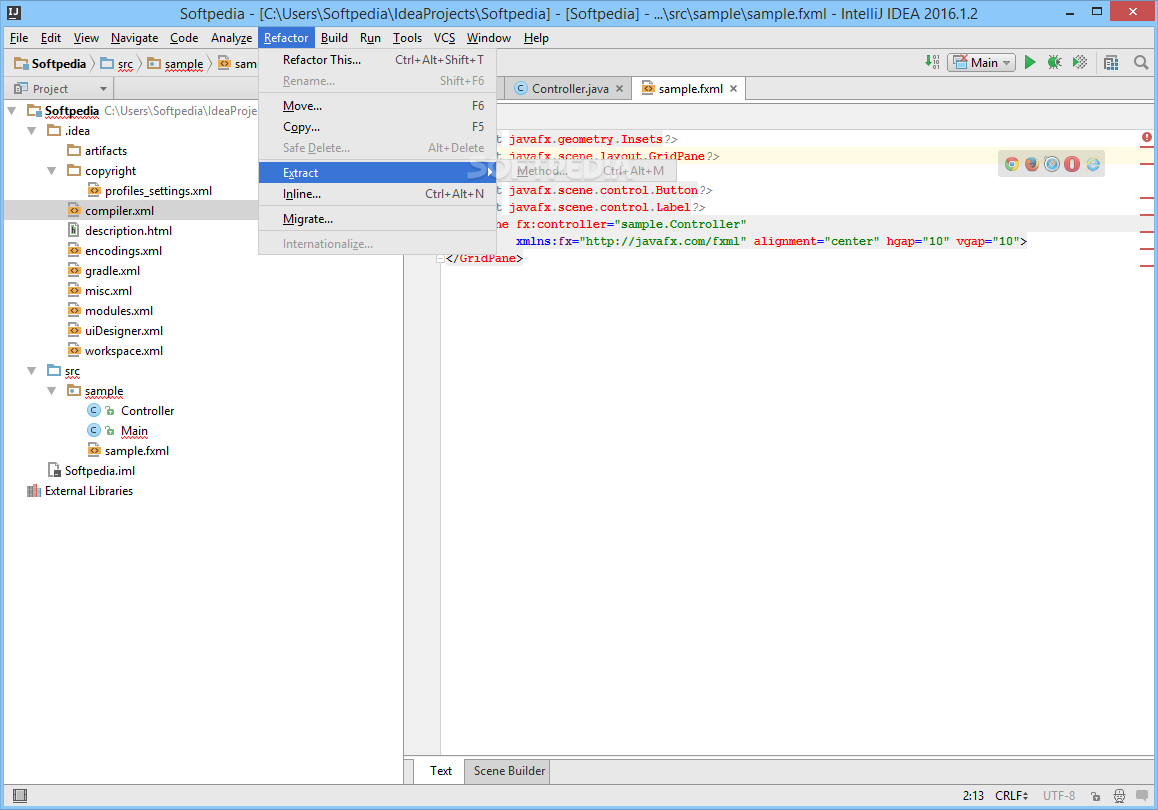Select the artifacts folder
Viewport: 1158px width, 810px height.
point(106,151)
